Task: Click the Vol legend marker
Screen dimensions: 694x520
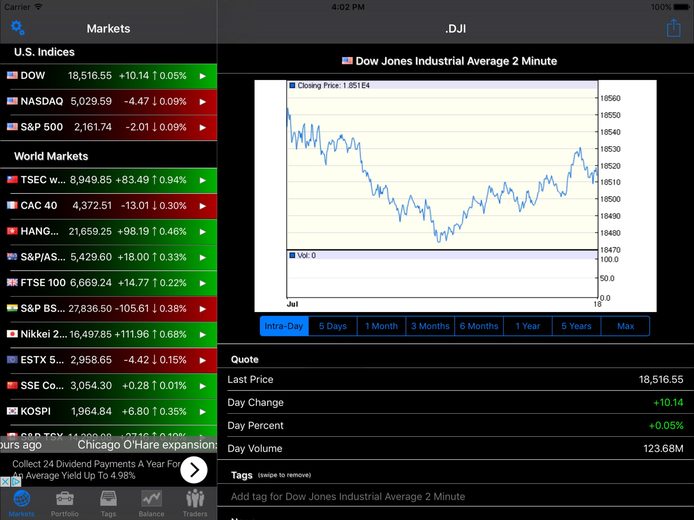Action: pyautogui.click(x=292, y=255)
